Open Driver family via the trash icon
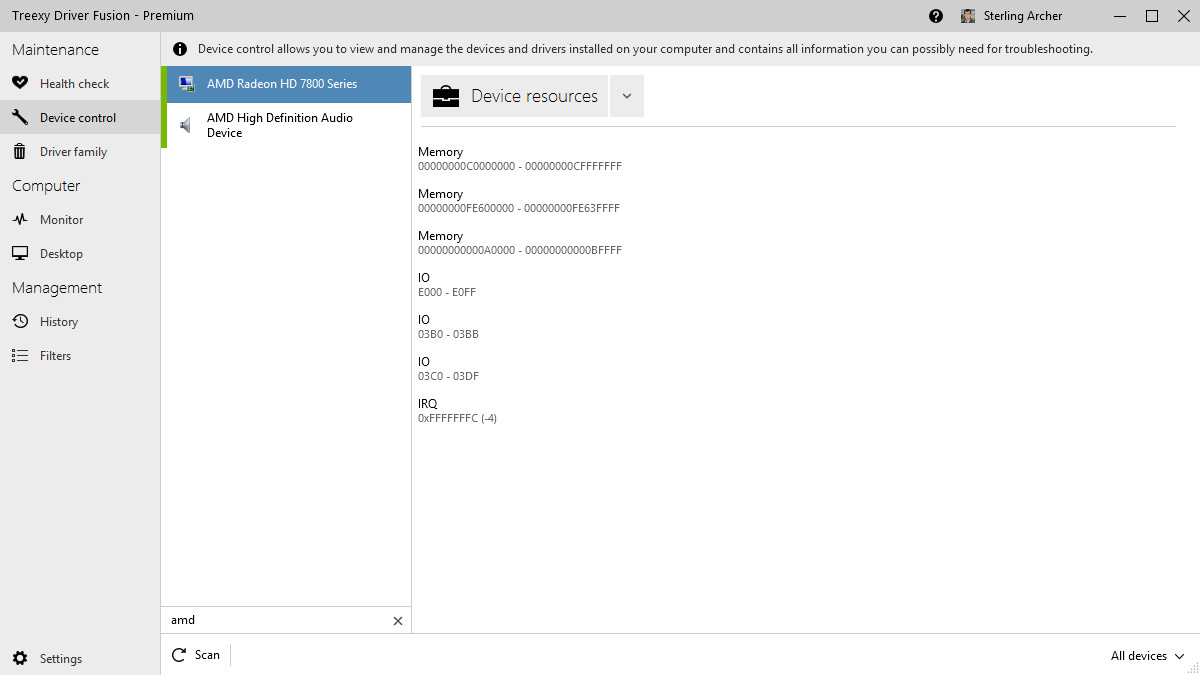Image resolution: width=1200 pixels, height=675 pixels. (x=20, y=151)
